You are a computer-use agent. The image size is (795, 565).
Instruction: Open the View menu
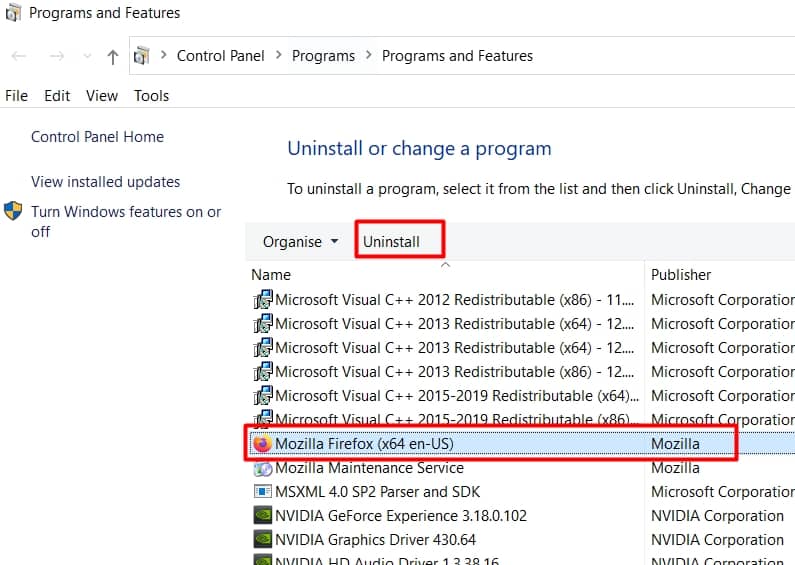point(101,95)
